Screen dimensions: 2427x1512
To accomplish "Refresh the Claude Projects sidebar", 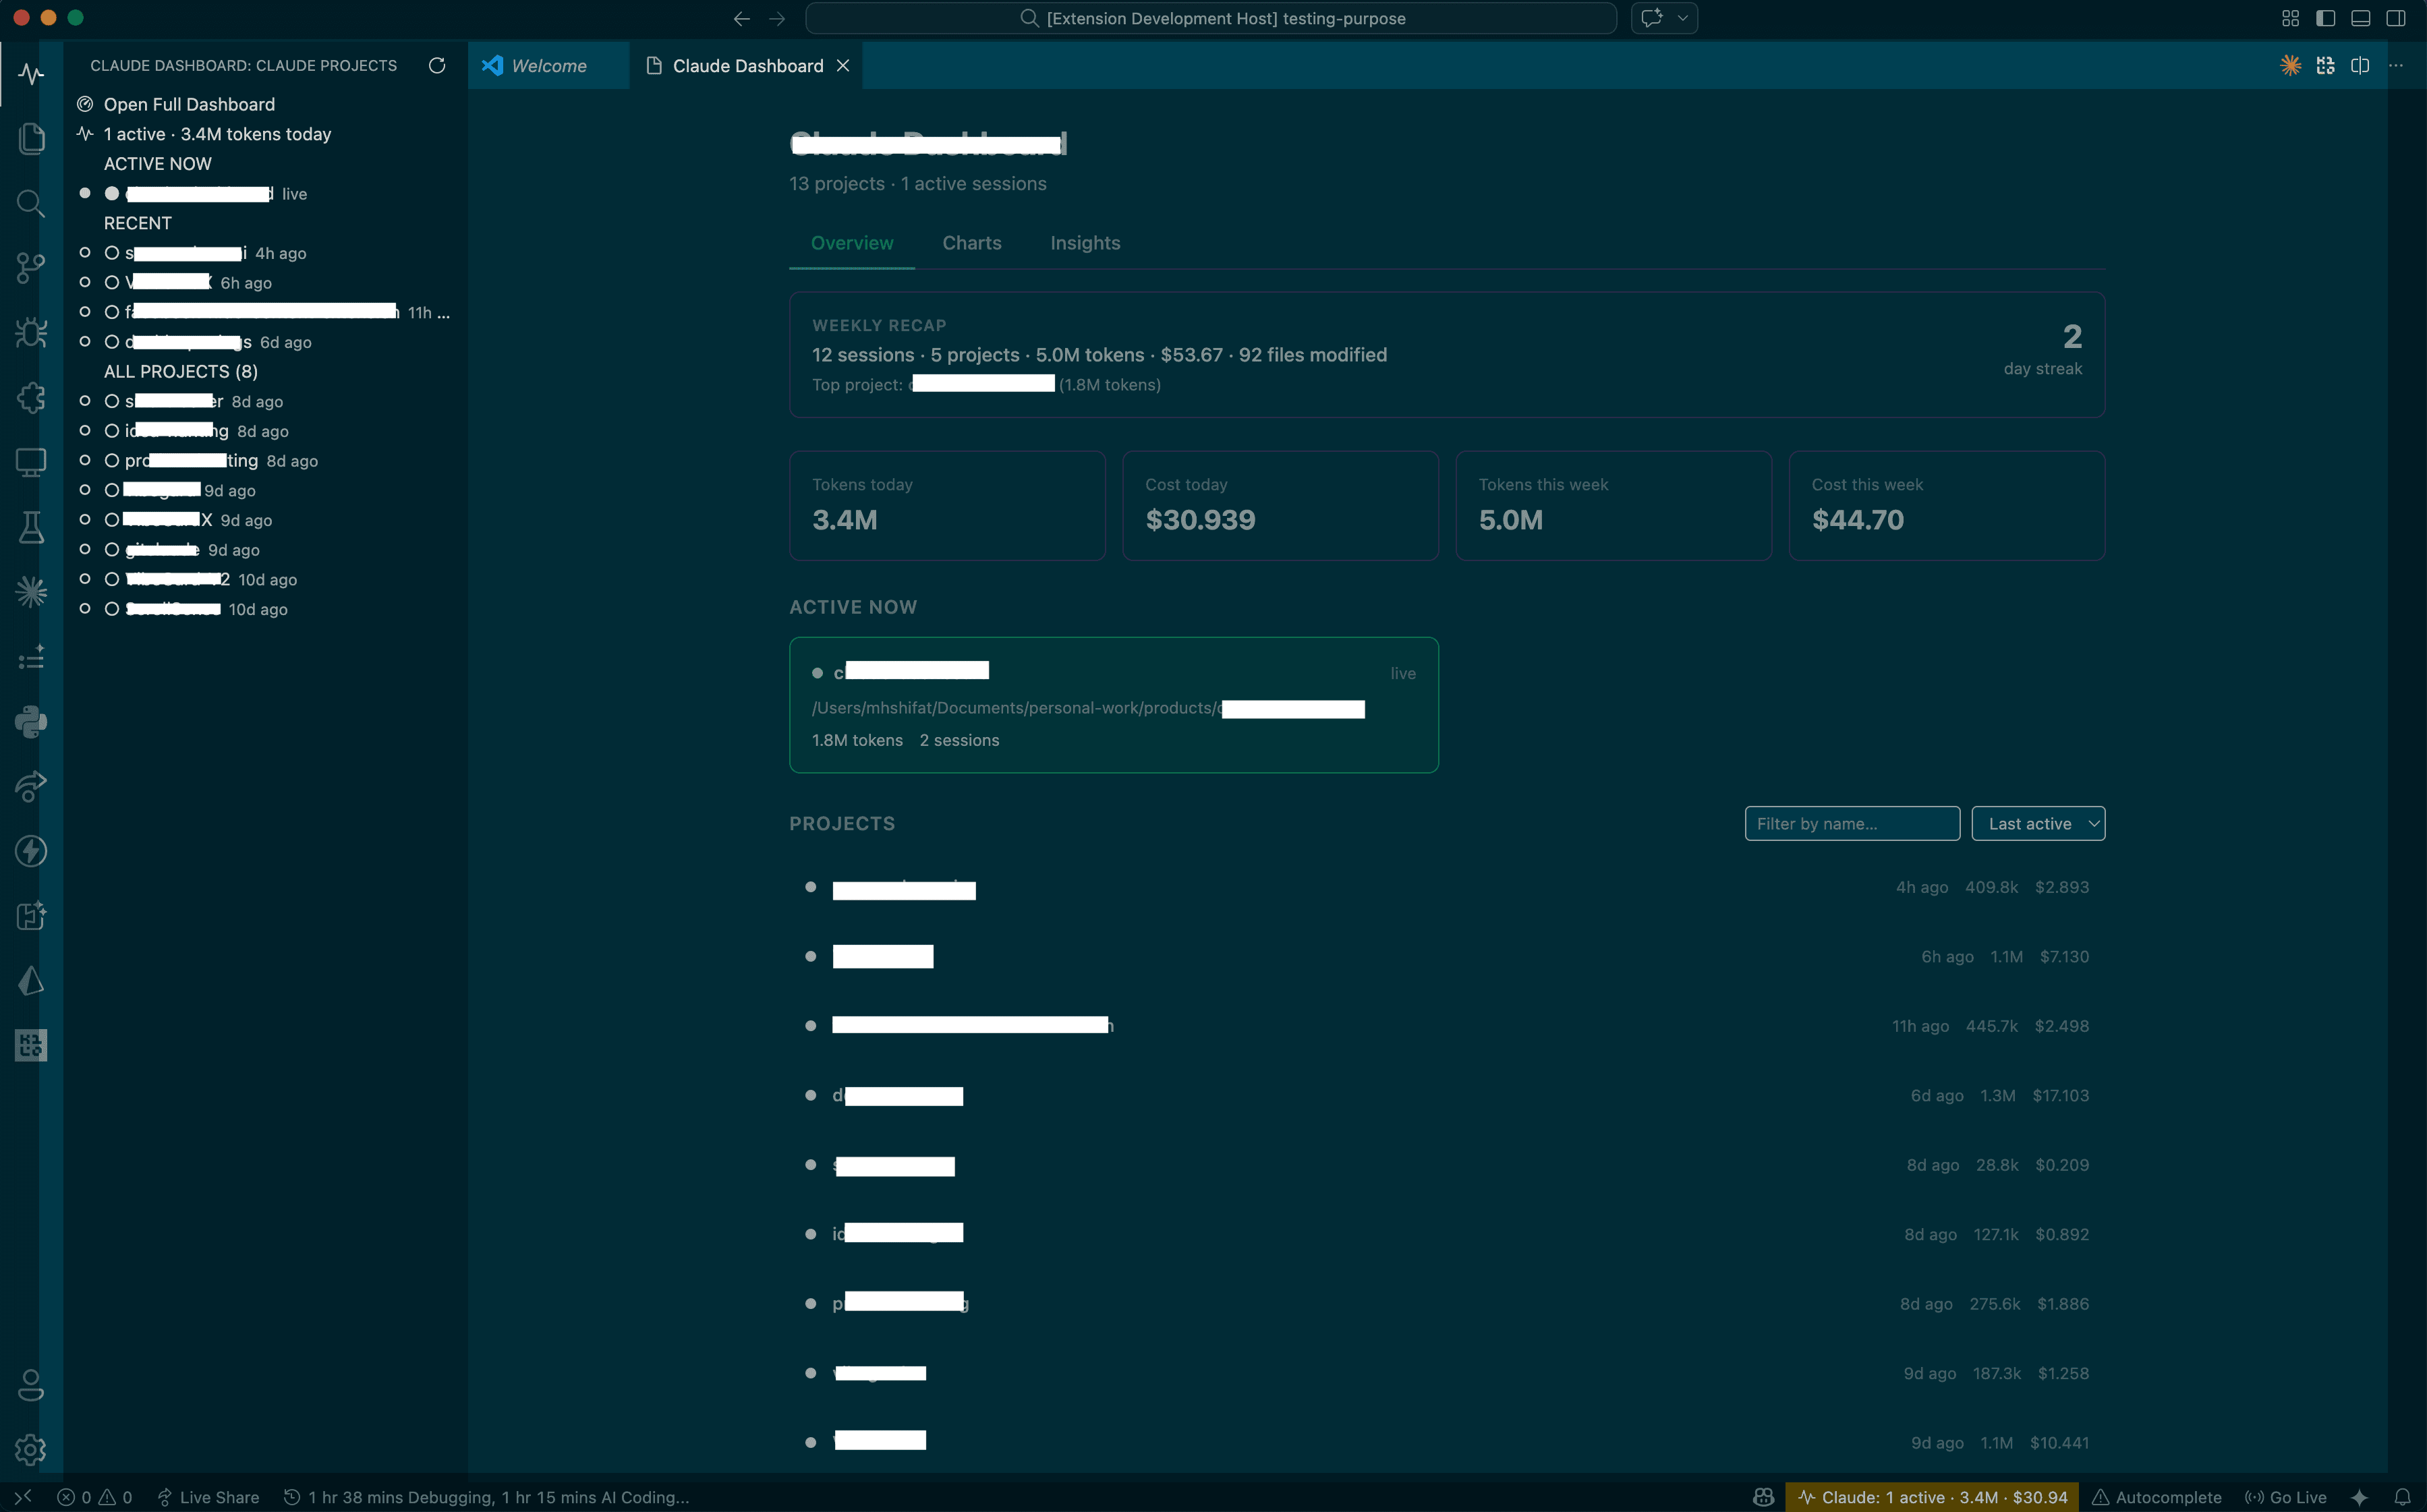I will 437,65.
